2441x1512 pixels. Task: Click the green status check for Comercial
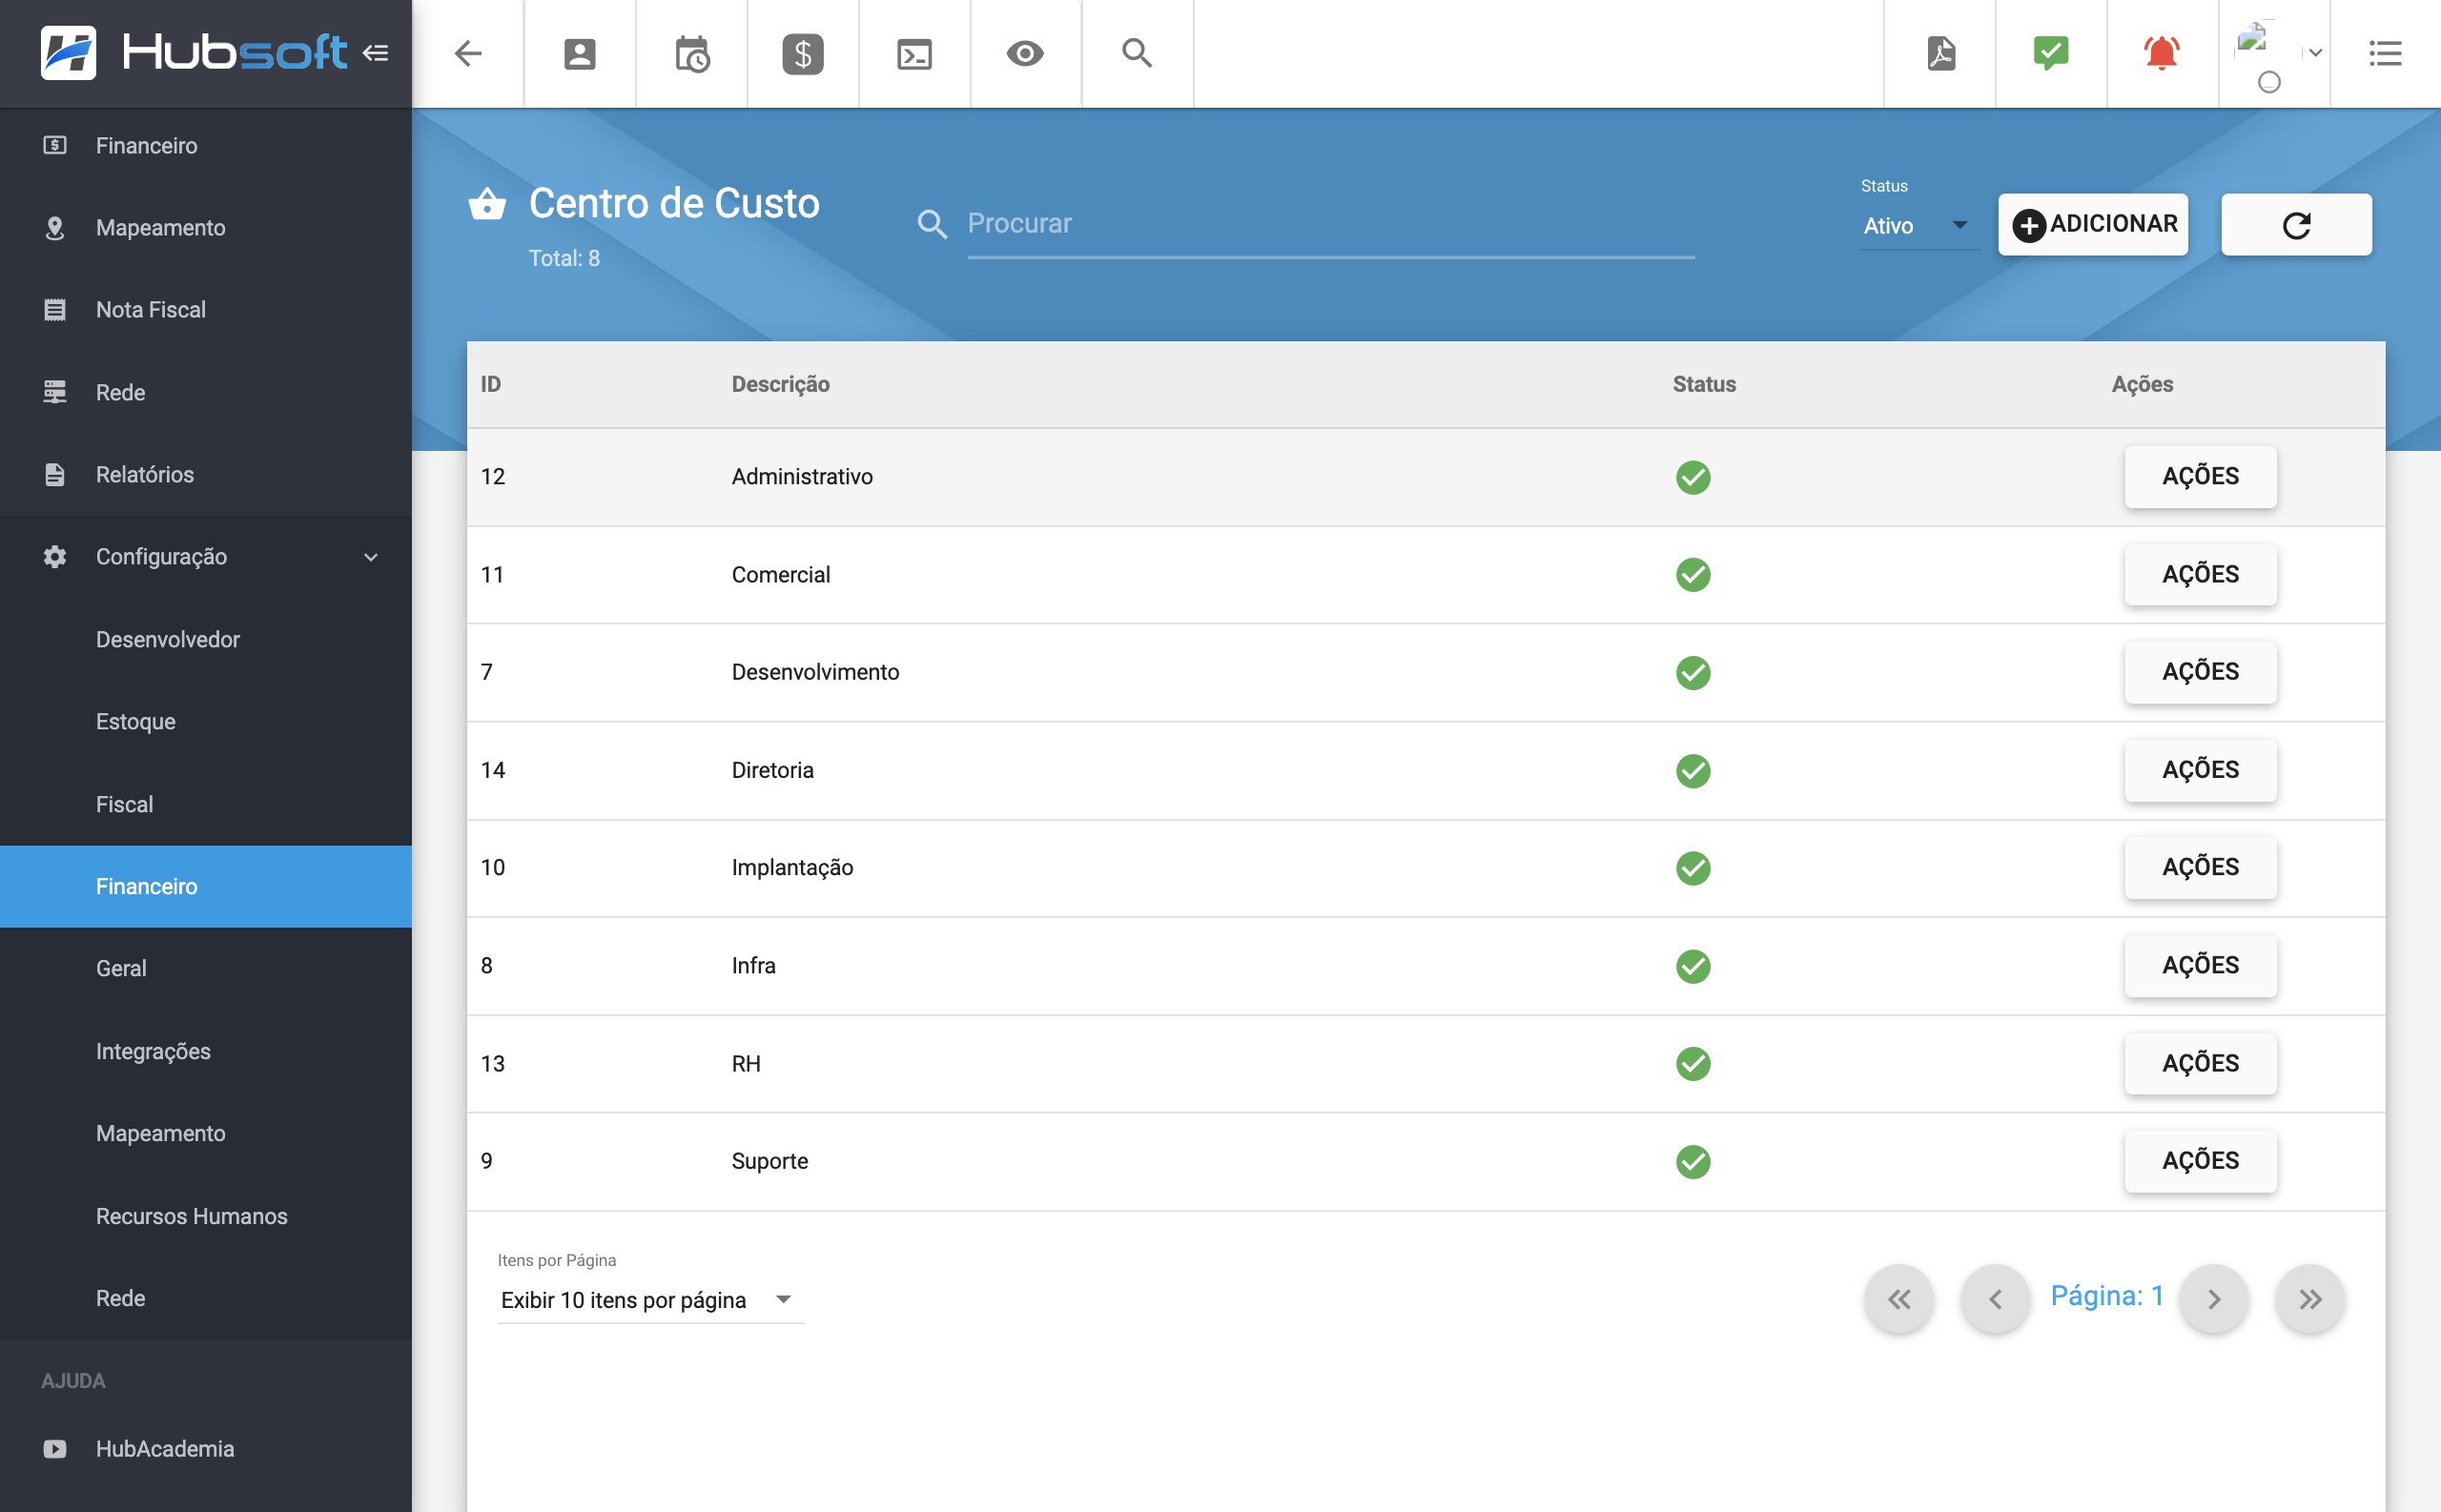click(x=1693, y=575)
